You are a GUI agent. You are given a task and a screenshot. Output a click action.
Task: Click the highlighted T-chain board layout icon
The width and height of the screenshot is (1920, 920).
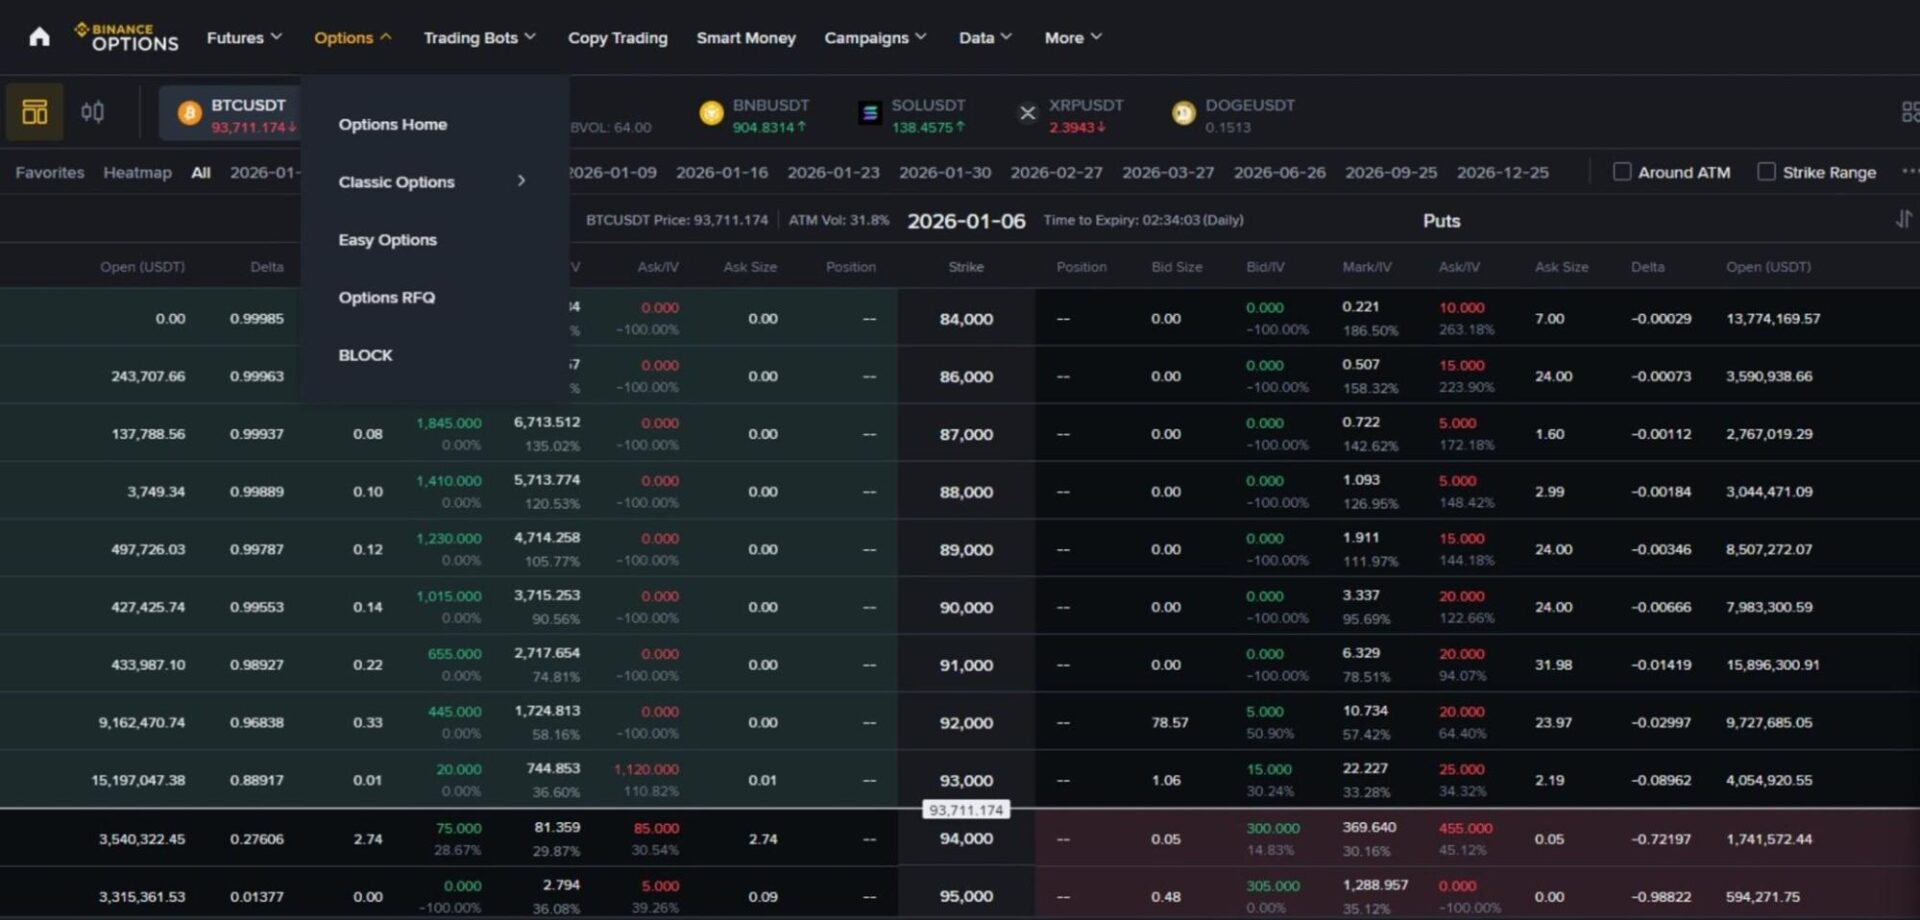tap(34, 112)
